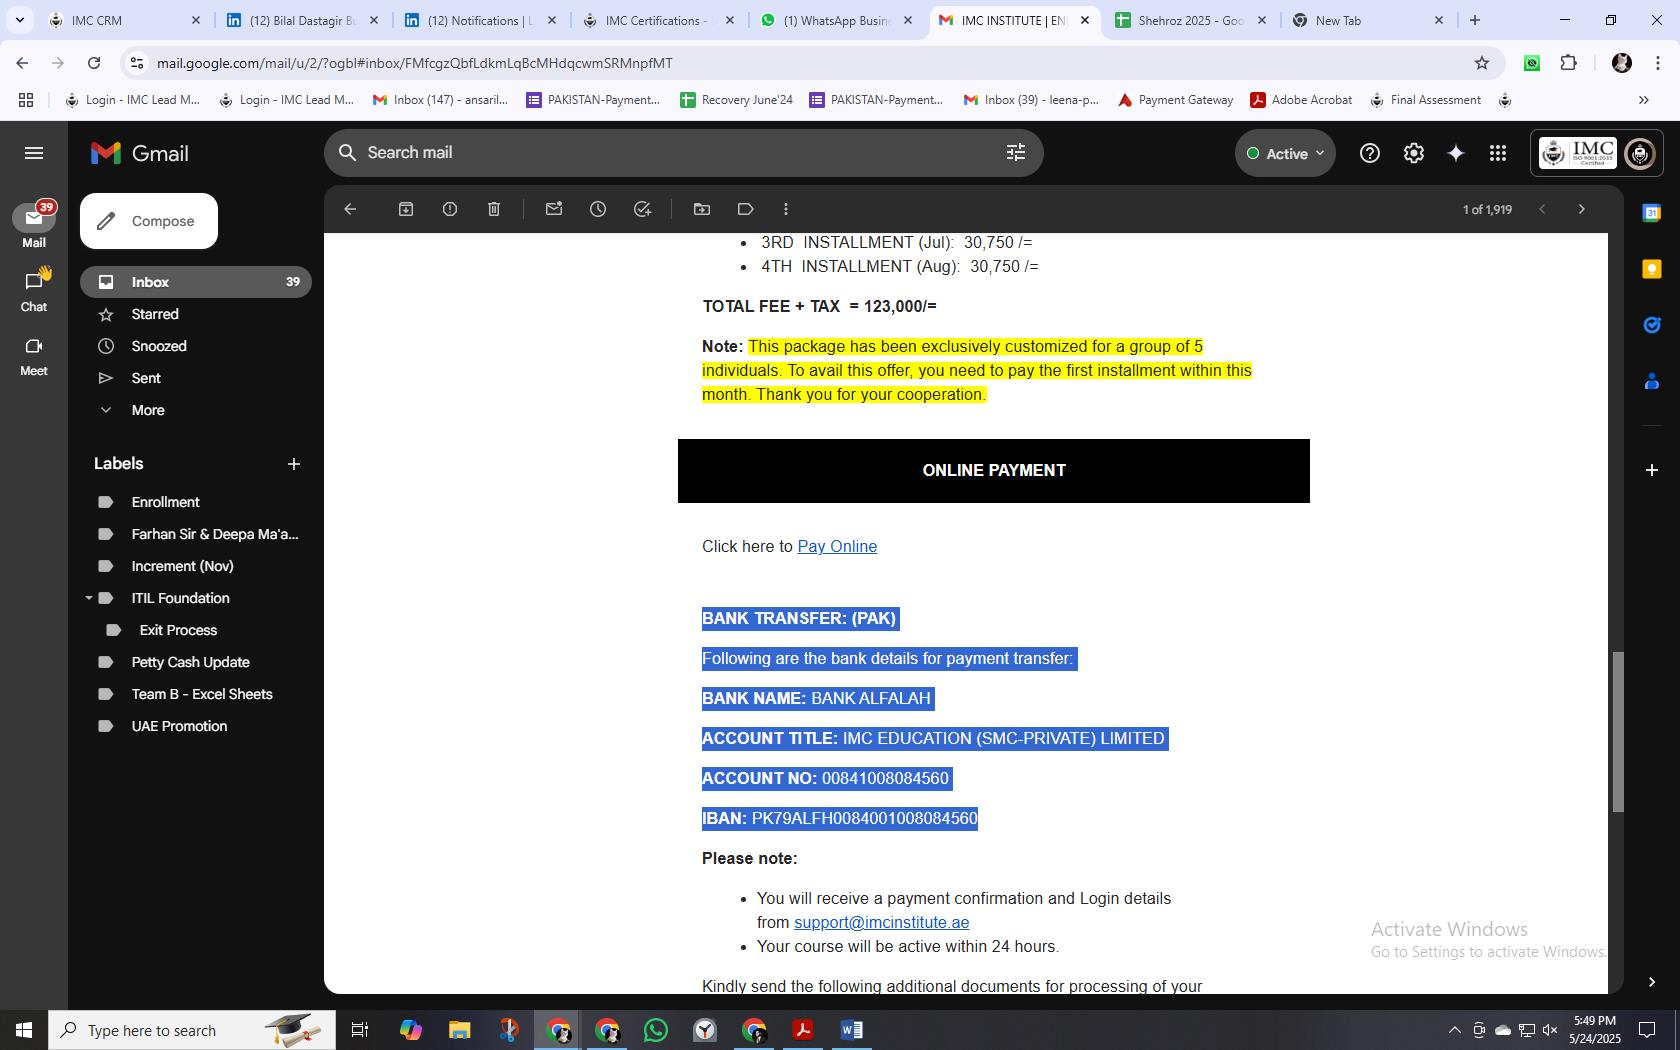This screenshot has width=1680, height=1050.
Task: Open WhatsApp from taskbar
Action: [x=656, y=1030]
